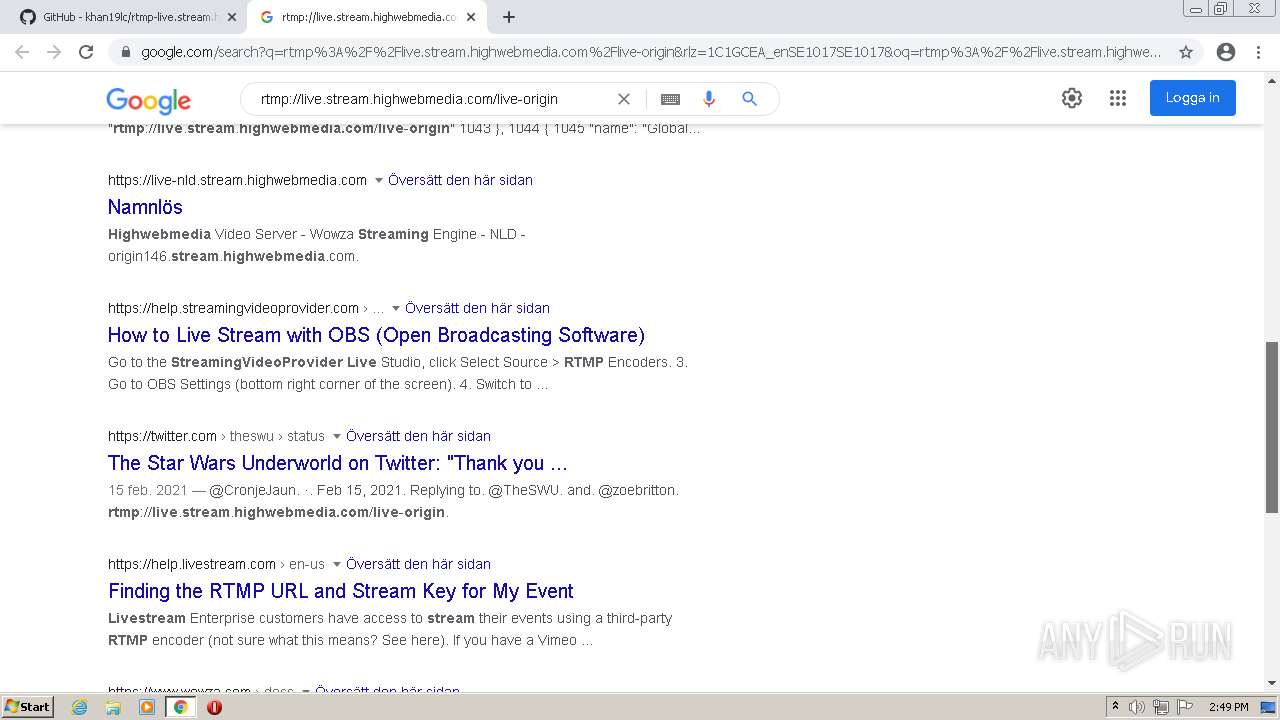
Task: Click the https://twitter.com result URL text
Action: click(162, 436)
